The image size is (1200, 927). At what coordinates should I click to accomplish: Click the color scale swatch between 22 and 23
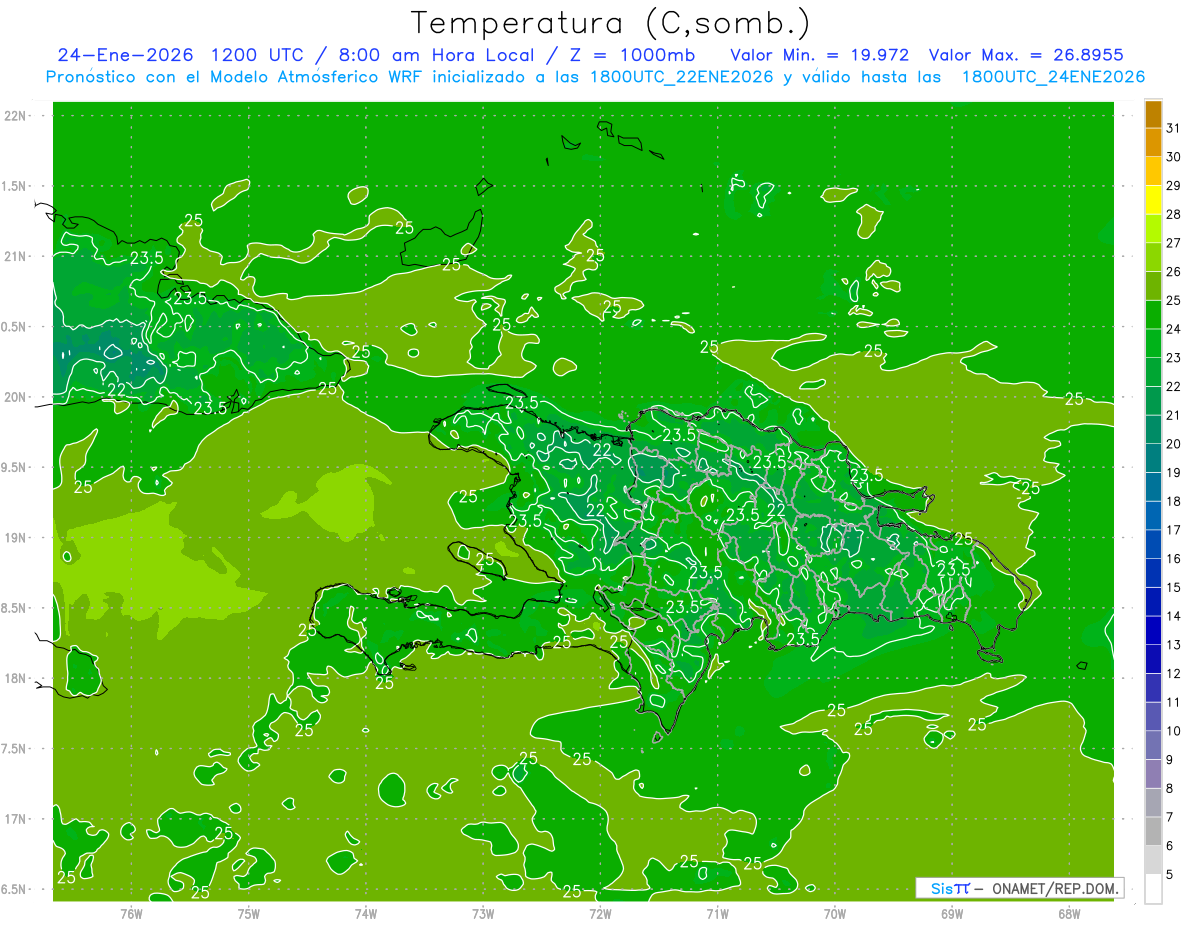pos(1153,372)
